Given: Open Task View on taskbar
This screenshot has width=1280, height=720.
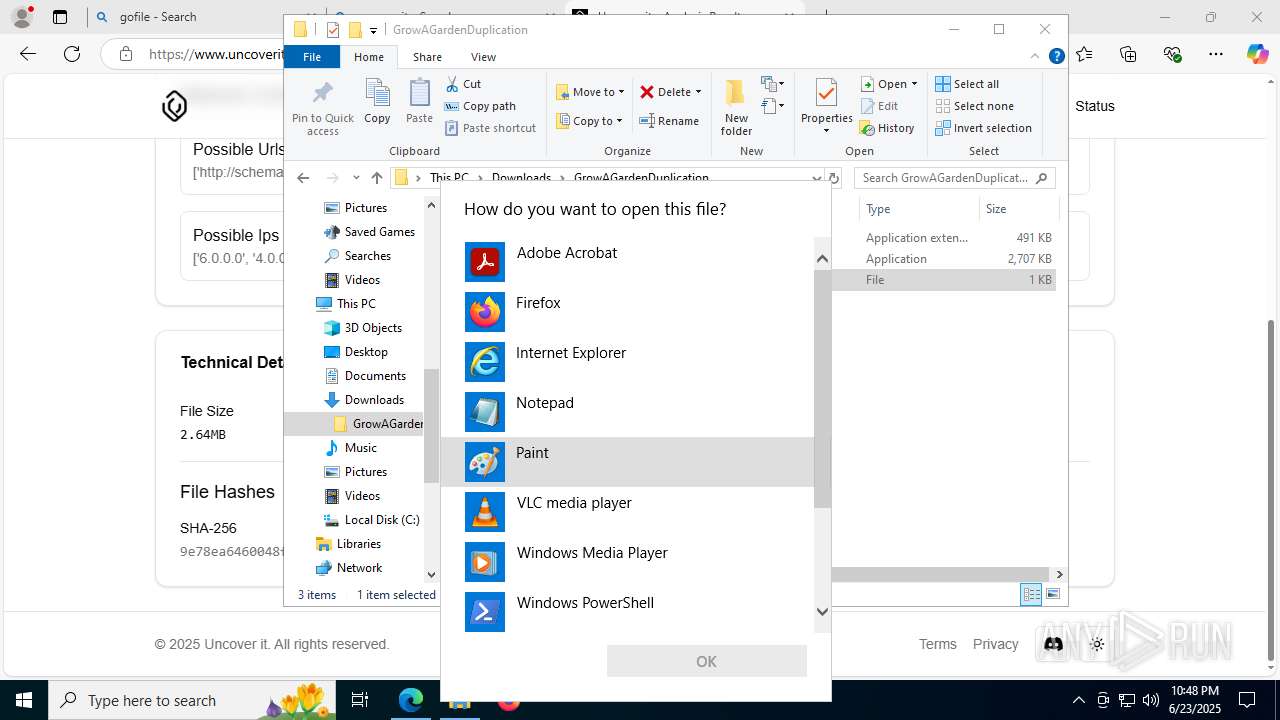Looking at the screenshot, I should click(x=360, y=700).
